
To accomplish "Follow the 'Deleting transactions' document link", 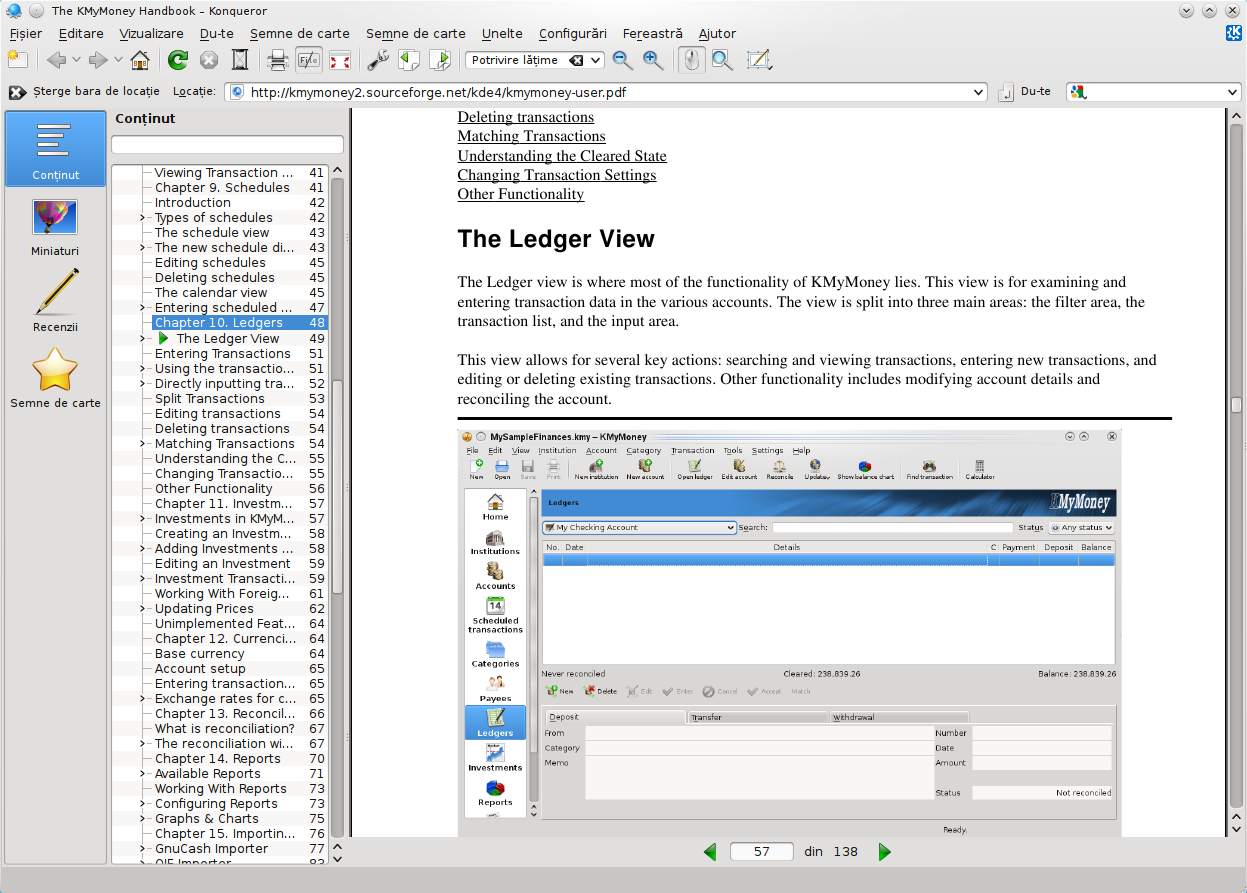I will point(526,117).
